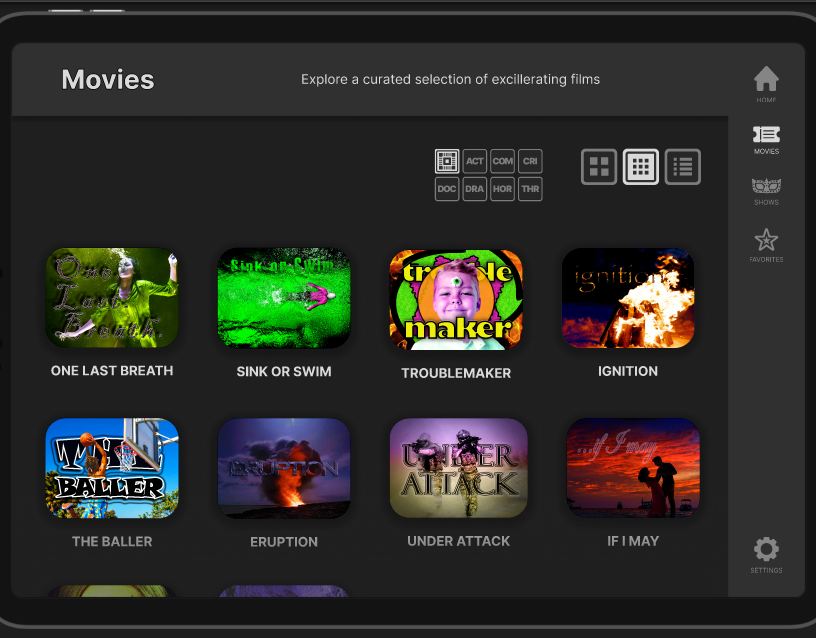
Task: Open Eruption poster
Action: pyautogui.click(x=284, y=468)
